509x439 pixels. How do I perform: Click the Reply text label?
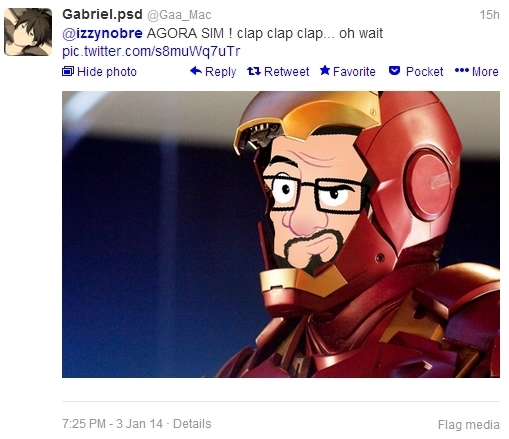coord(221,72)
